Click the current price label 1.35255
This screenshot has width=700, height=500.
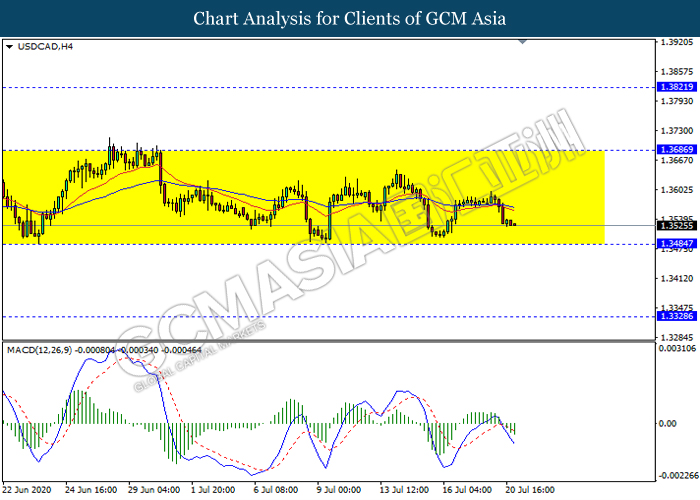(677, 225)
